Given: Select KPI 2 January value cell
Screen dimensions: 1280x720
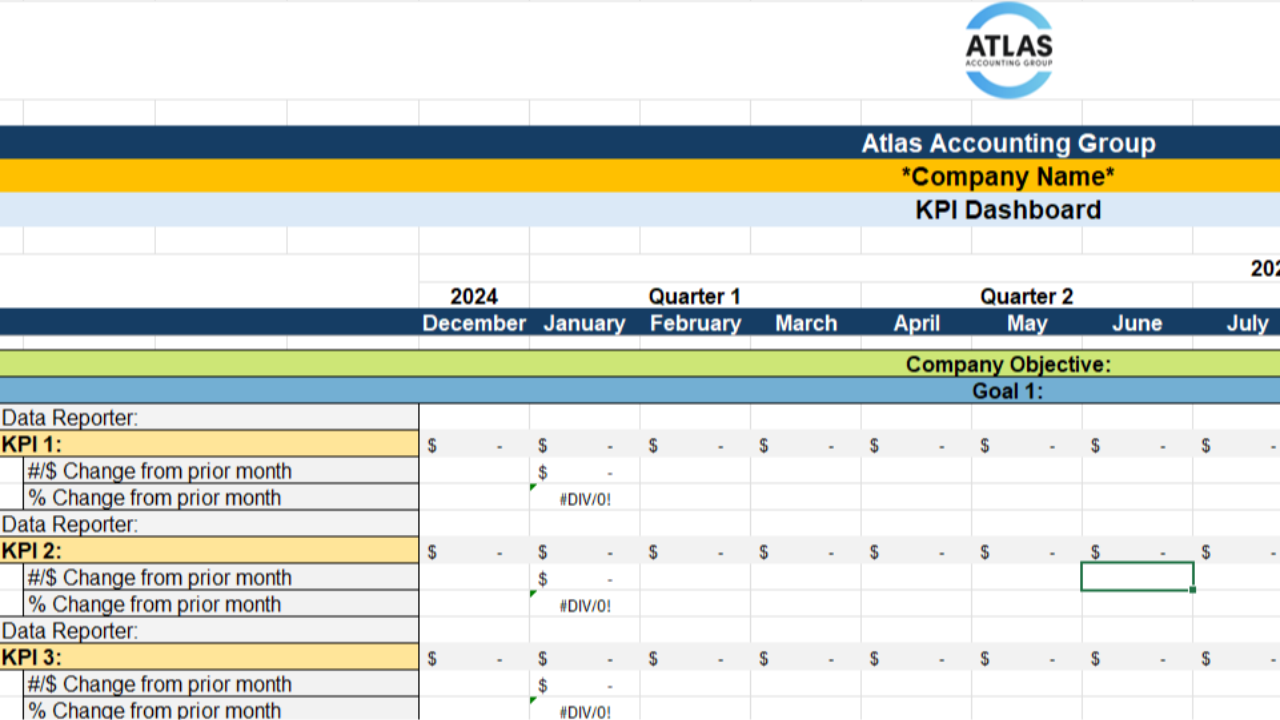Looking at the screenshot, I should pos(585,551).
